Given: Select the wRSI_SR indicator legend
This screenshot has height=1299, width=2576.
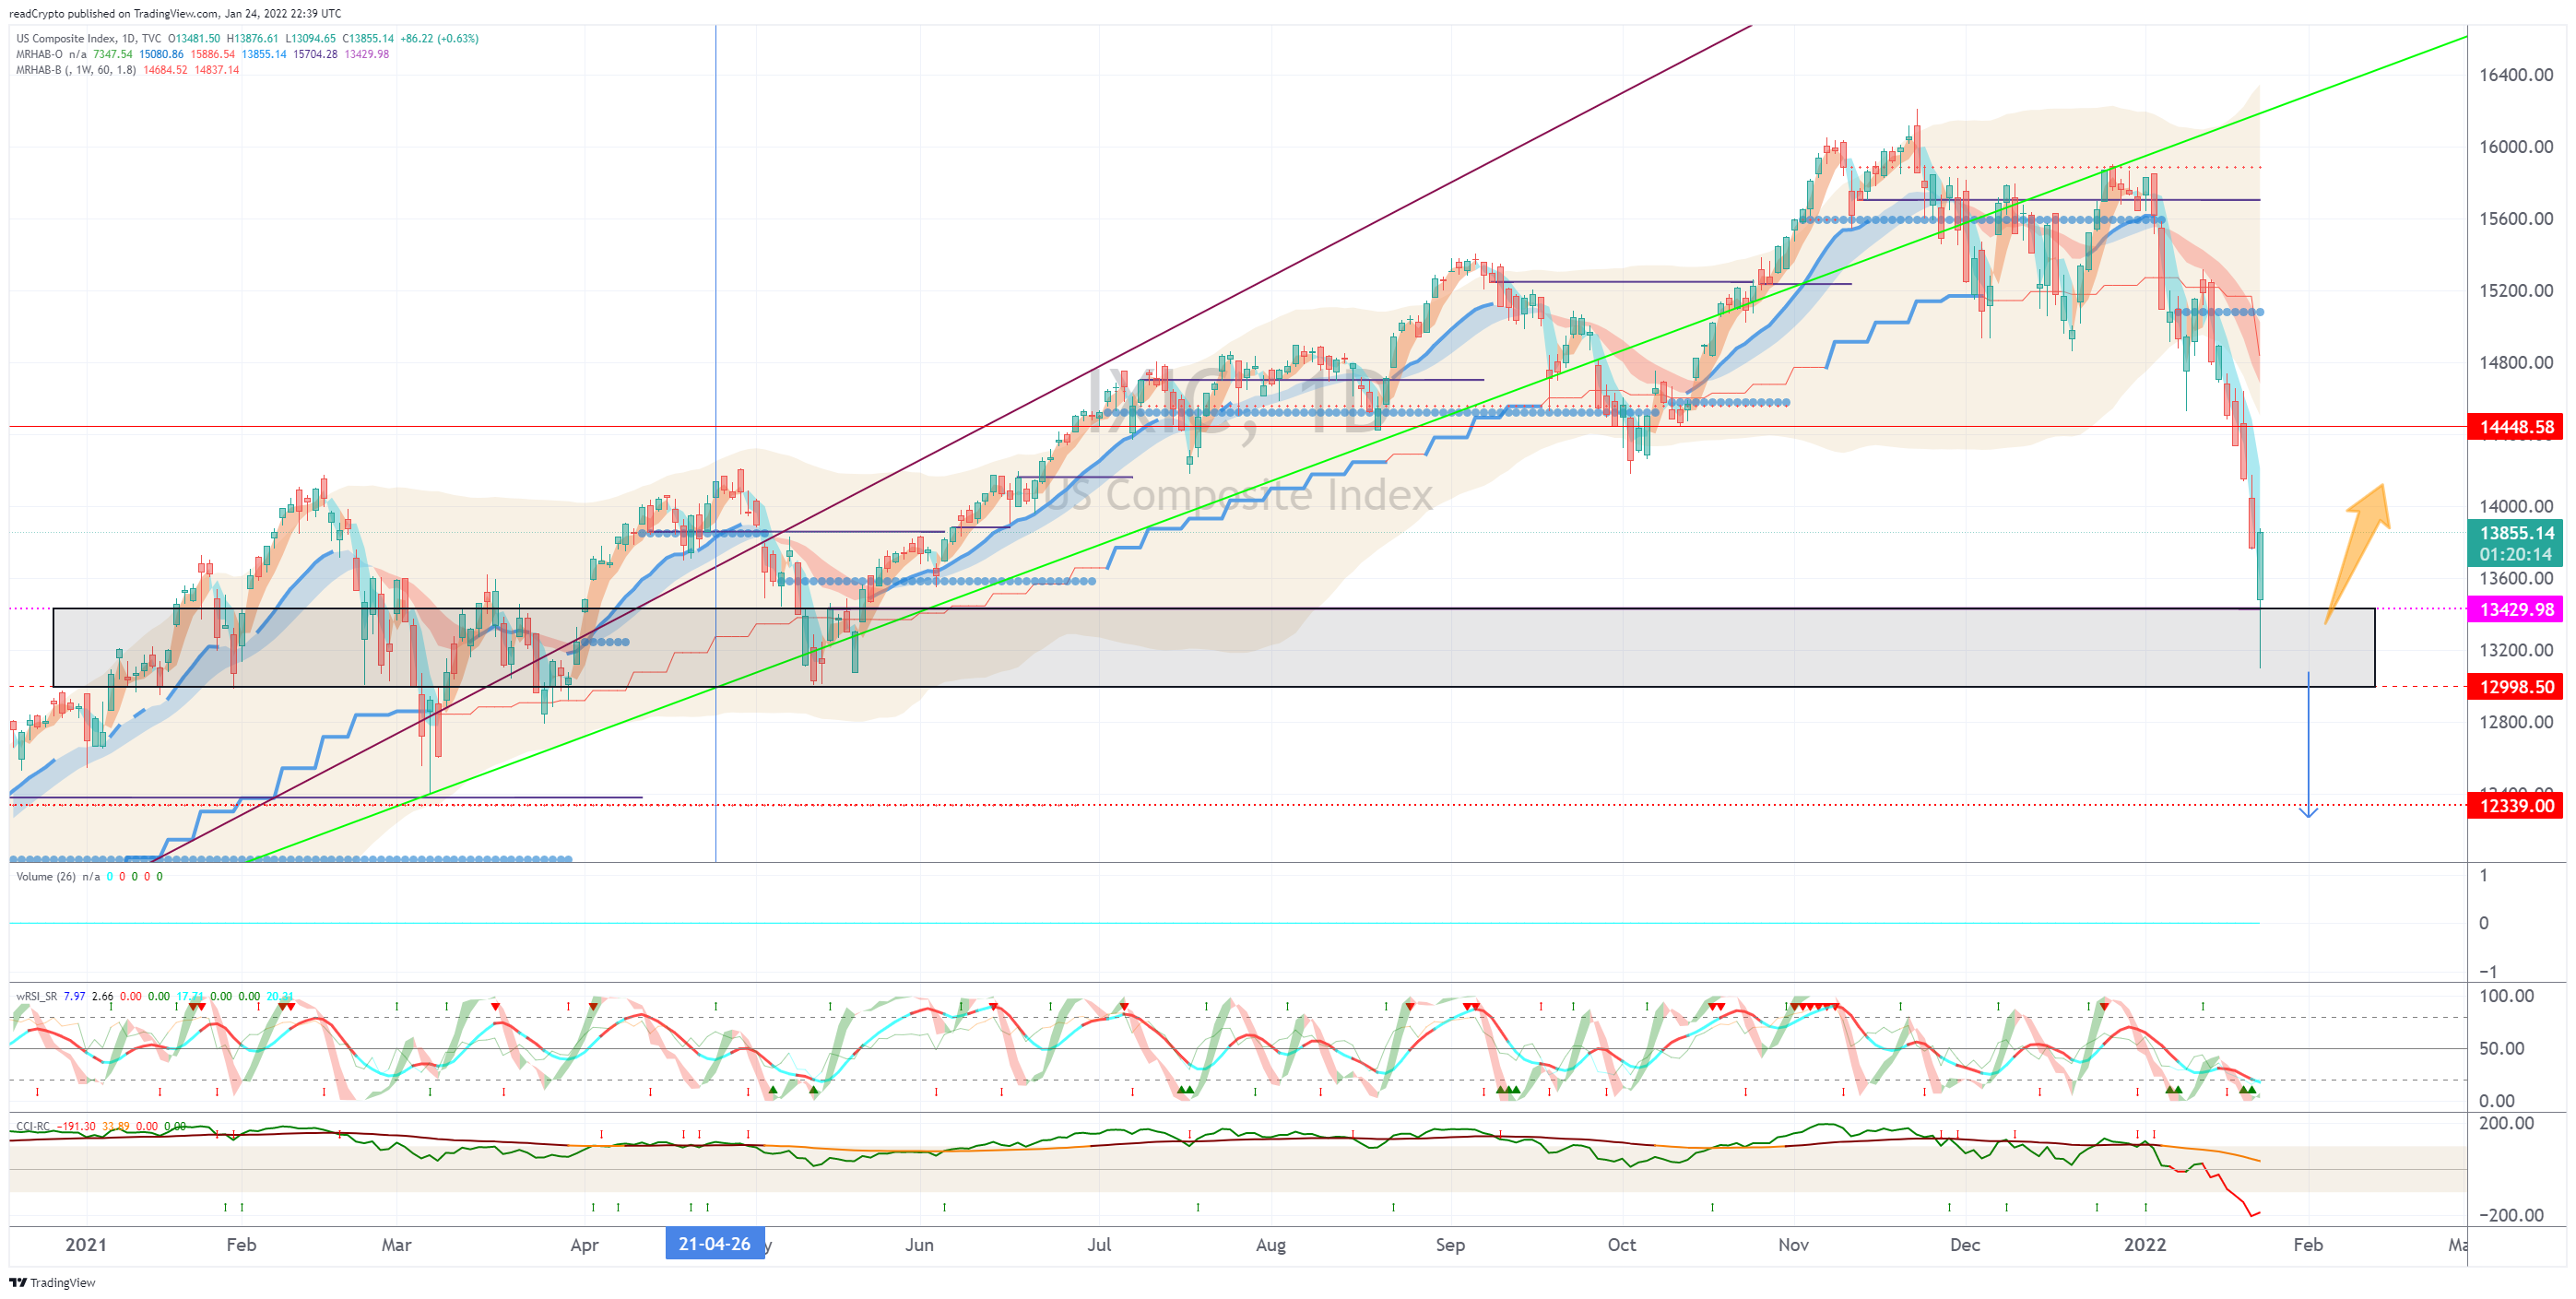Looking at the screenshot, I should coord(36,996).
